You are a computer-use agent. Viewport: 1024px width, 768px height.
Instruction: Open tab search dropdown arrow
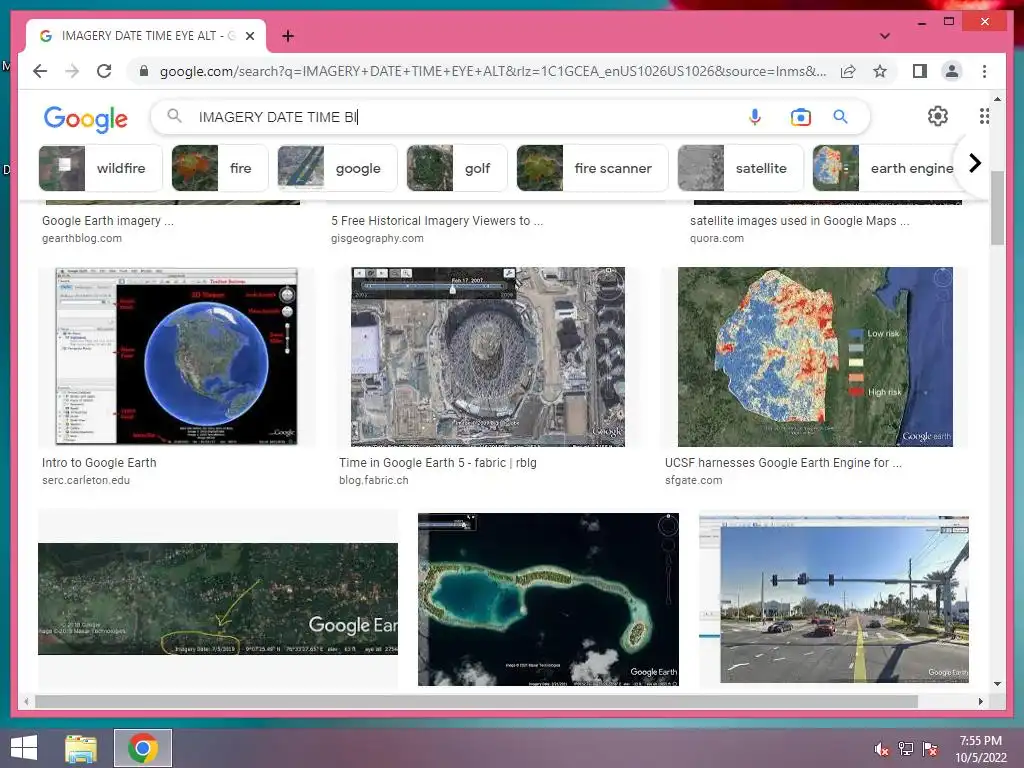point(885,36)
